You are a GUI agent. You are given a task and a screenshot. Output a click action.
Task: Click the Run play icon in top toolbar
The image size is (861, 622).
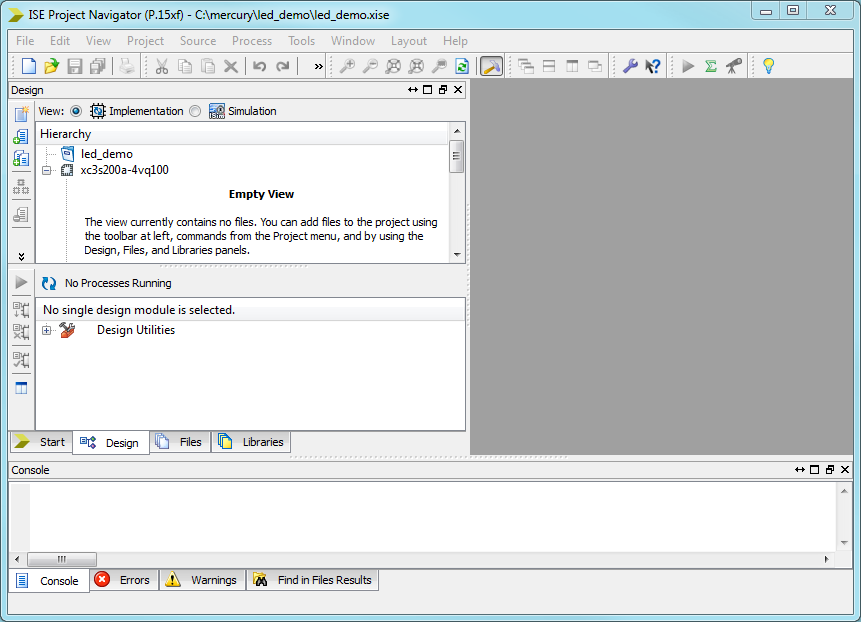pos(687,66)
